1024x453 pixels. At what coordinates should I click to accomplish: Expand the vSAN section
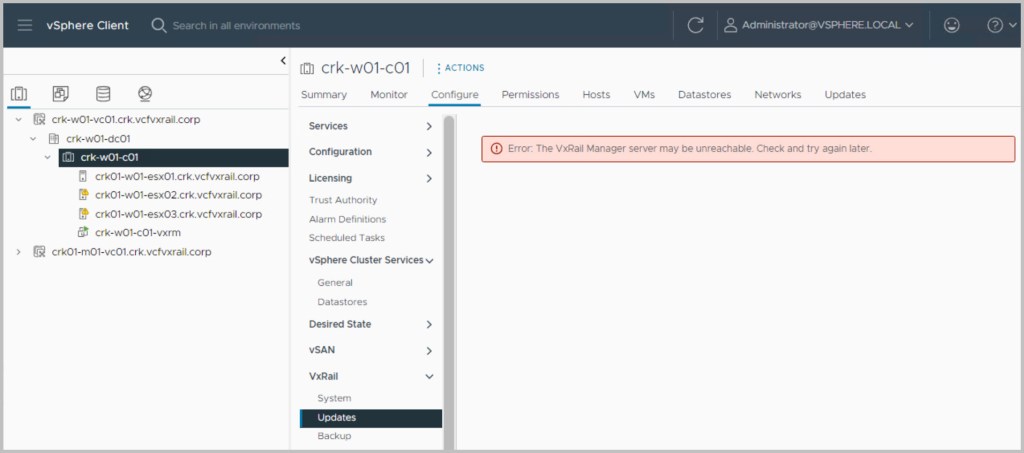pyautogui.click(x=429, y=351)
